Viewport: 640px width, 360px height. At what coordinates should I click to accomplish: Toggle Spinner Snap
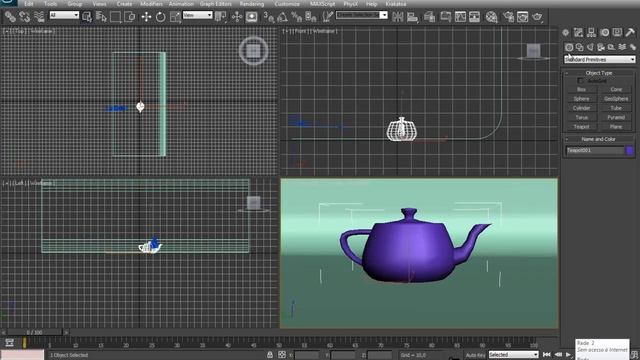pos(311,17)
